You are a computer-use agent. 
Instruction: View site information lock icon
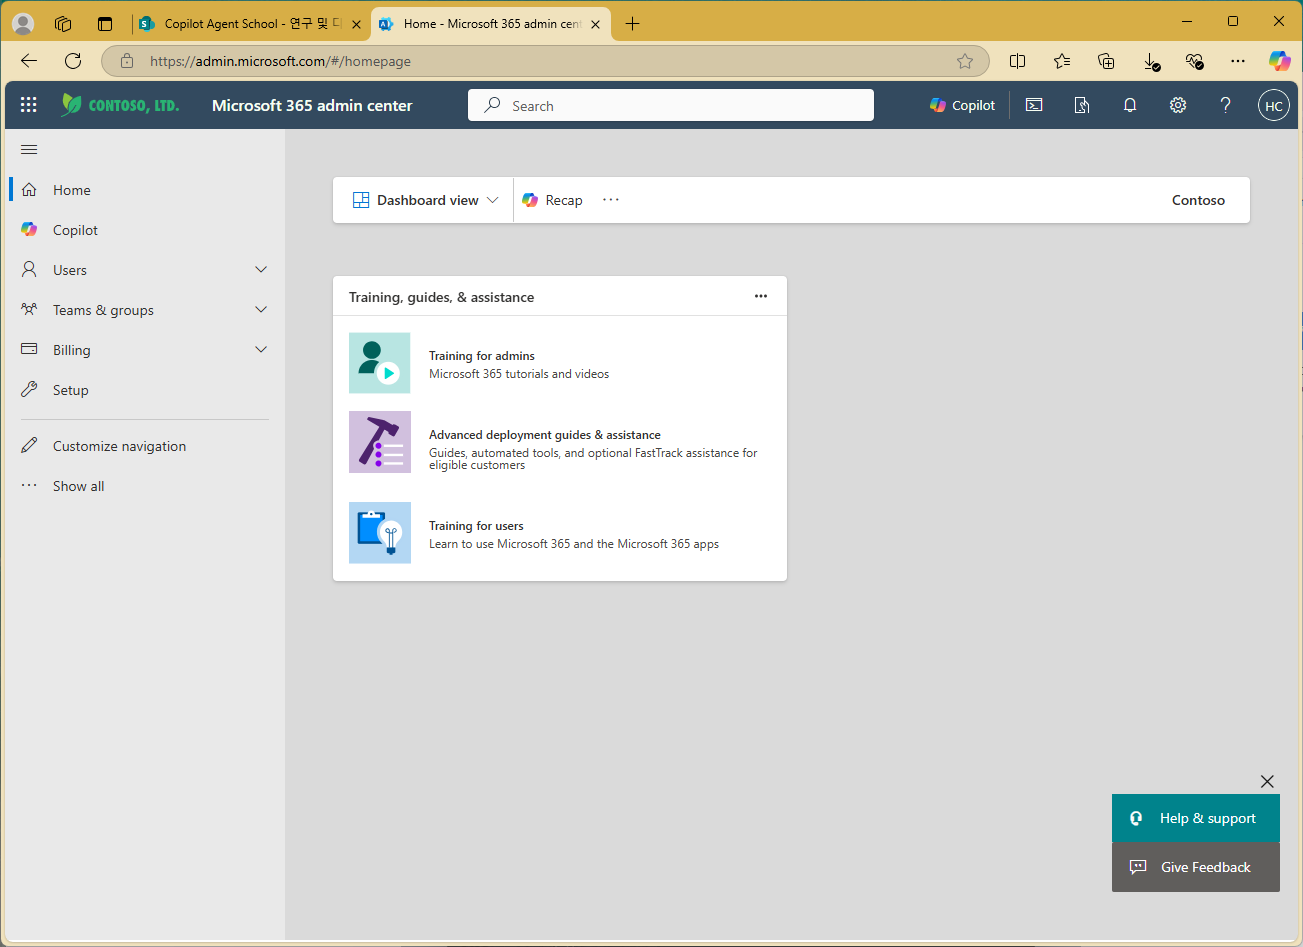tap(127, 61)
